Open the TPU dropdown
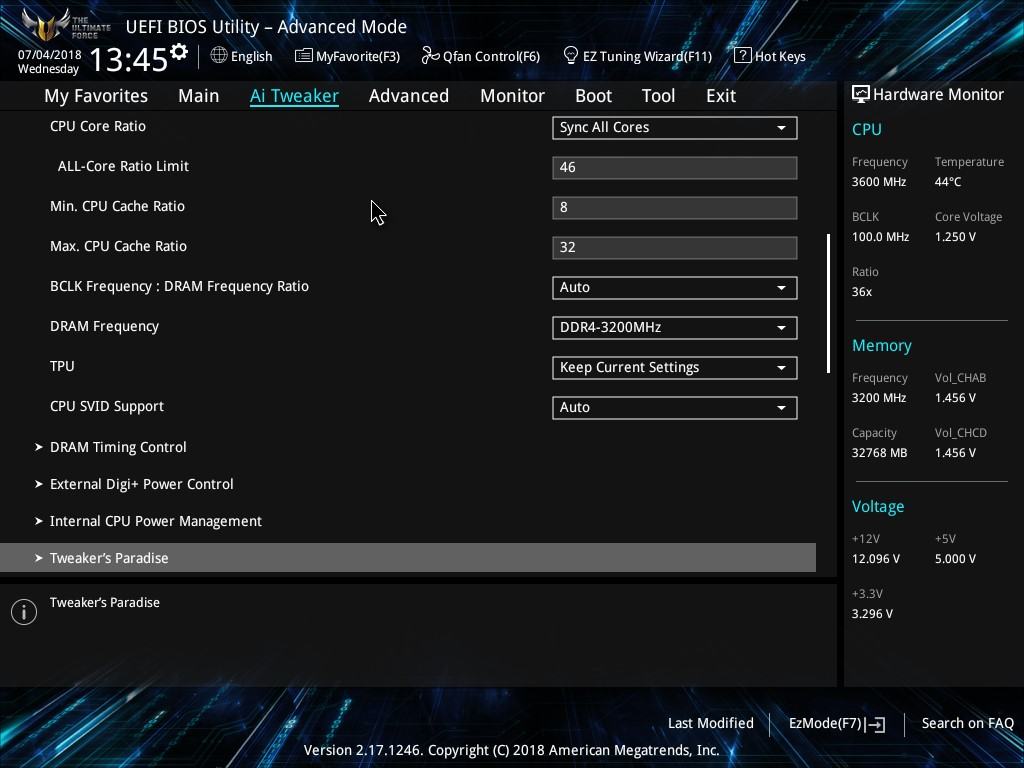Screen dimensions: 1024x768 (675, 368)
